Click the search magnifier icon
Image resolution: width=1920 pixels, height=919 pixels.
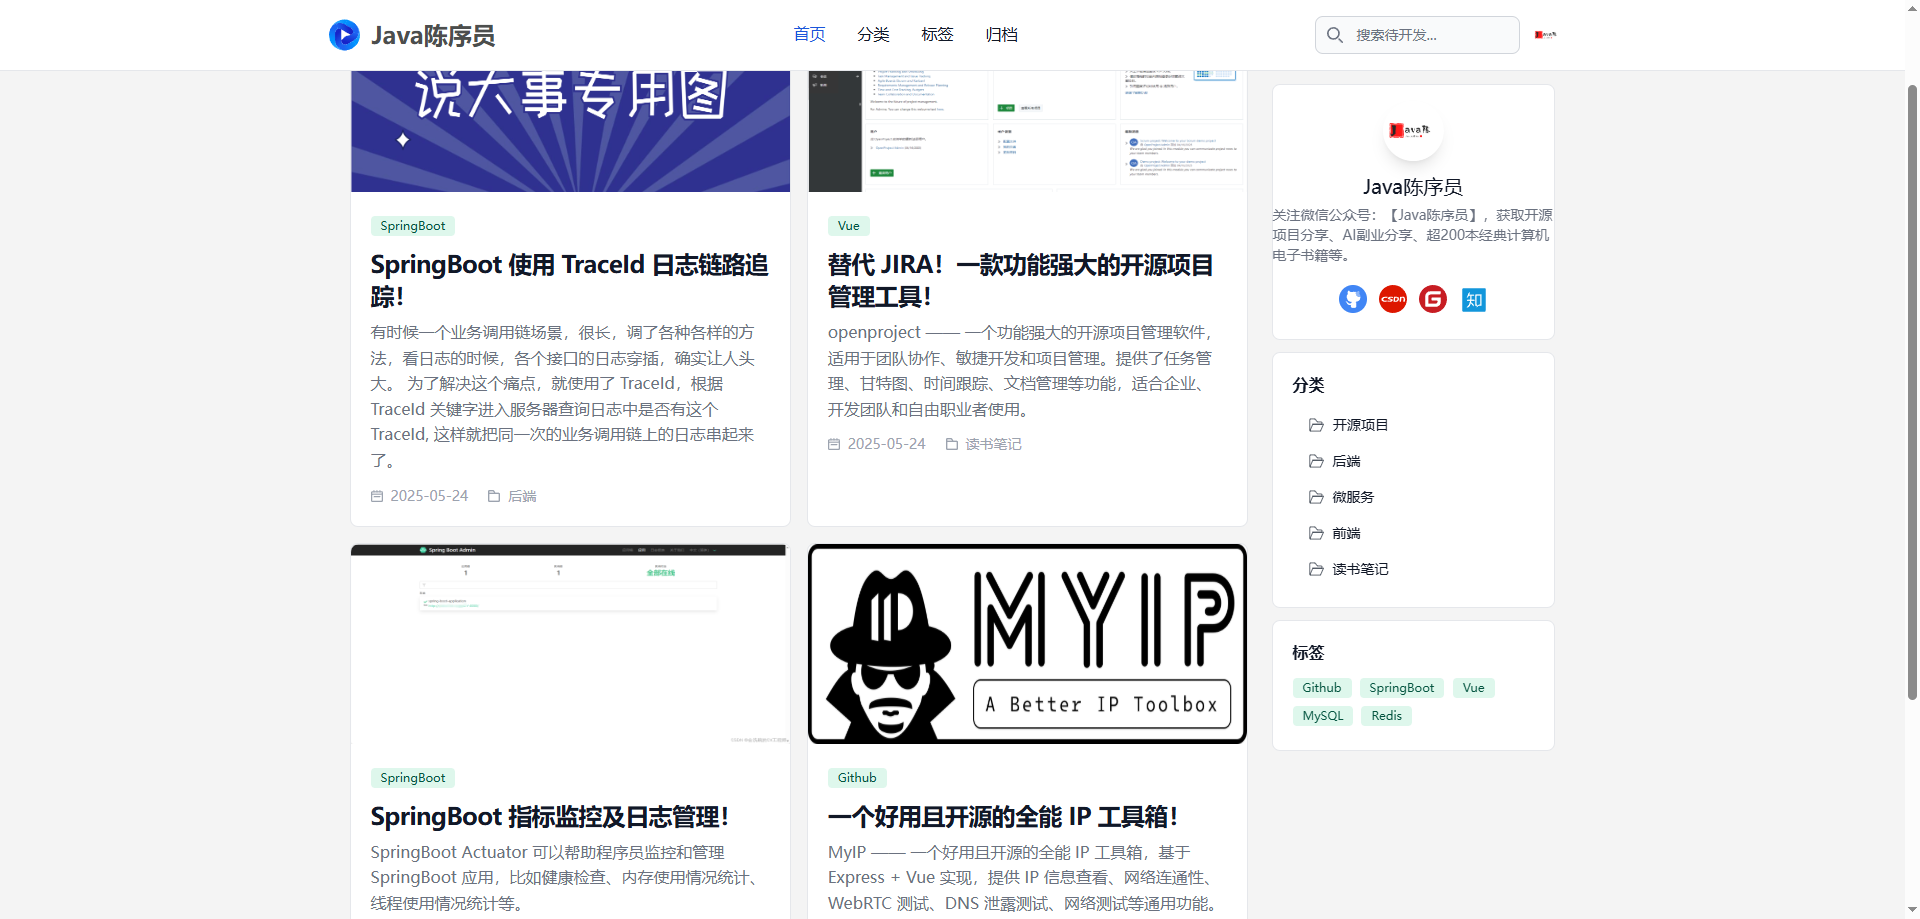click(x=1334, y=35)
